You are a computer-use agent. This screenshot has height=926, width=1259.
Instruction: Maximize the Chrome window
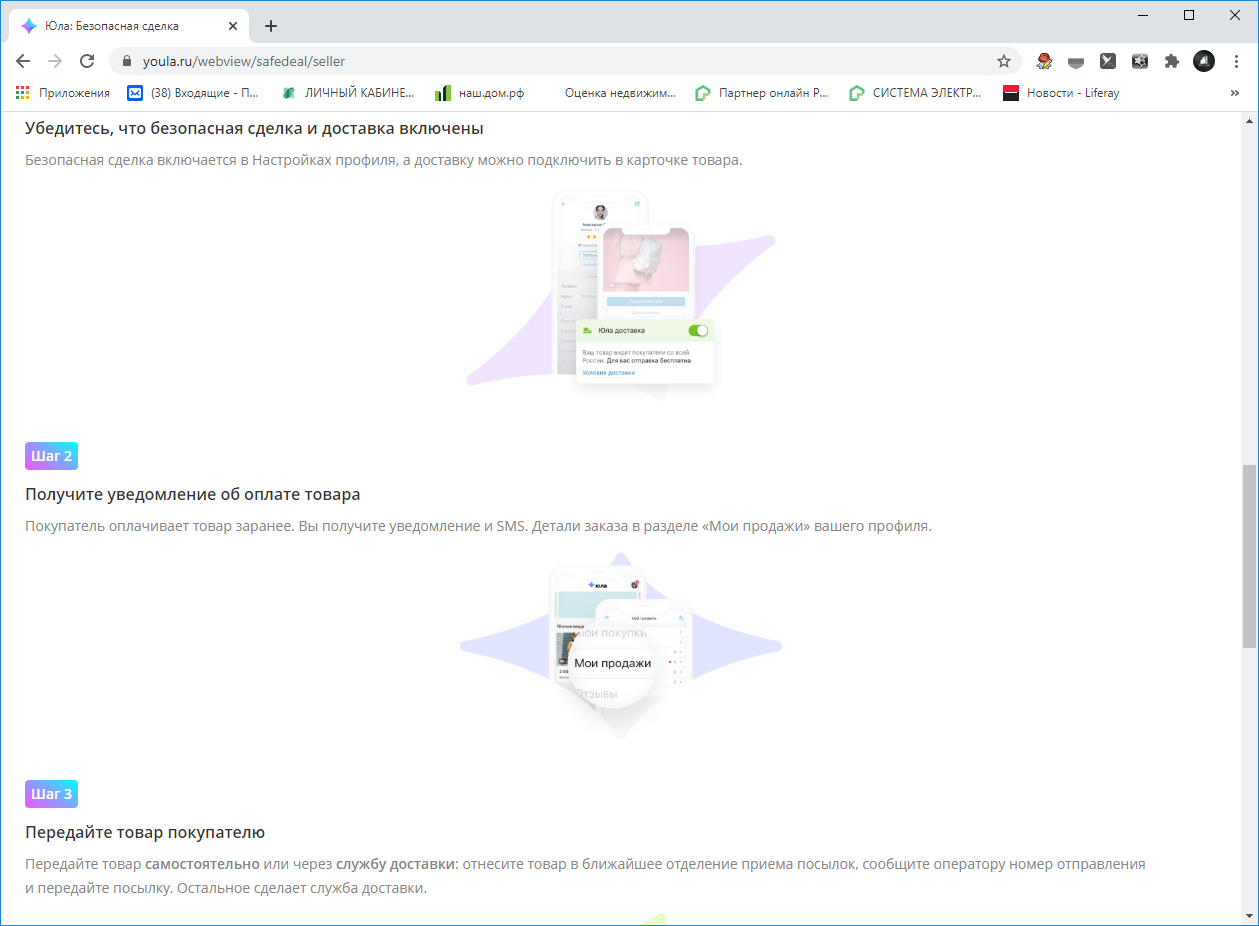pyautogui.click(x=1189, y=15)
